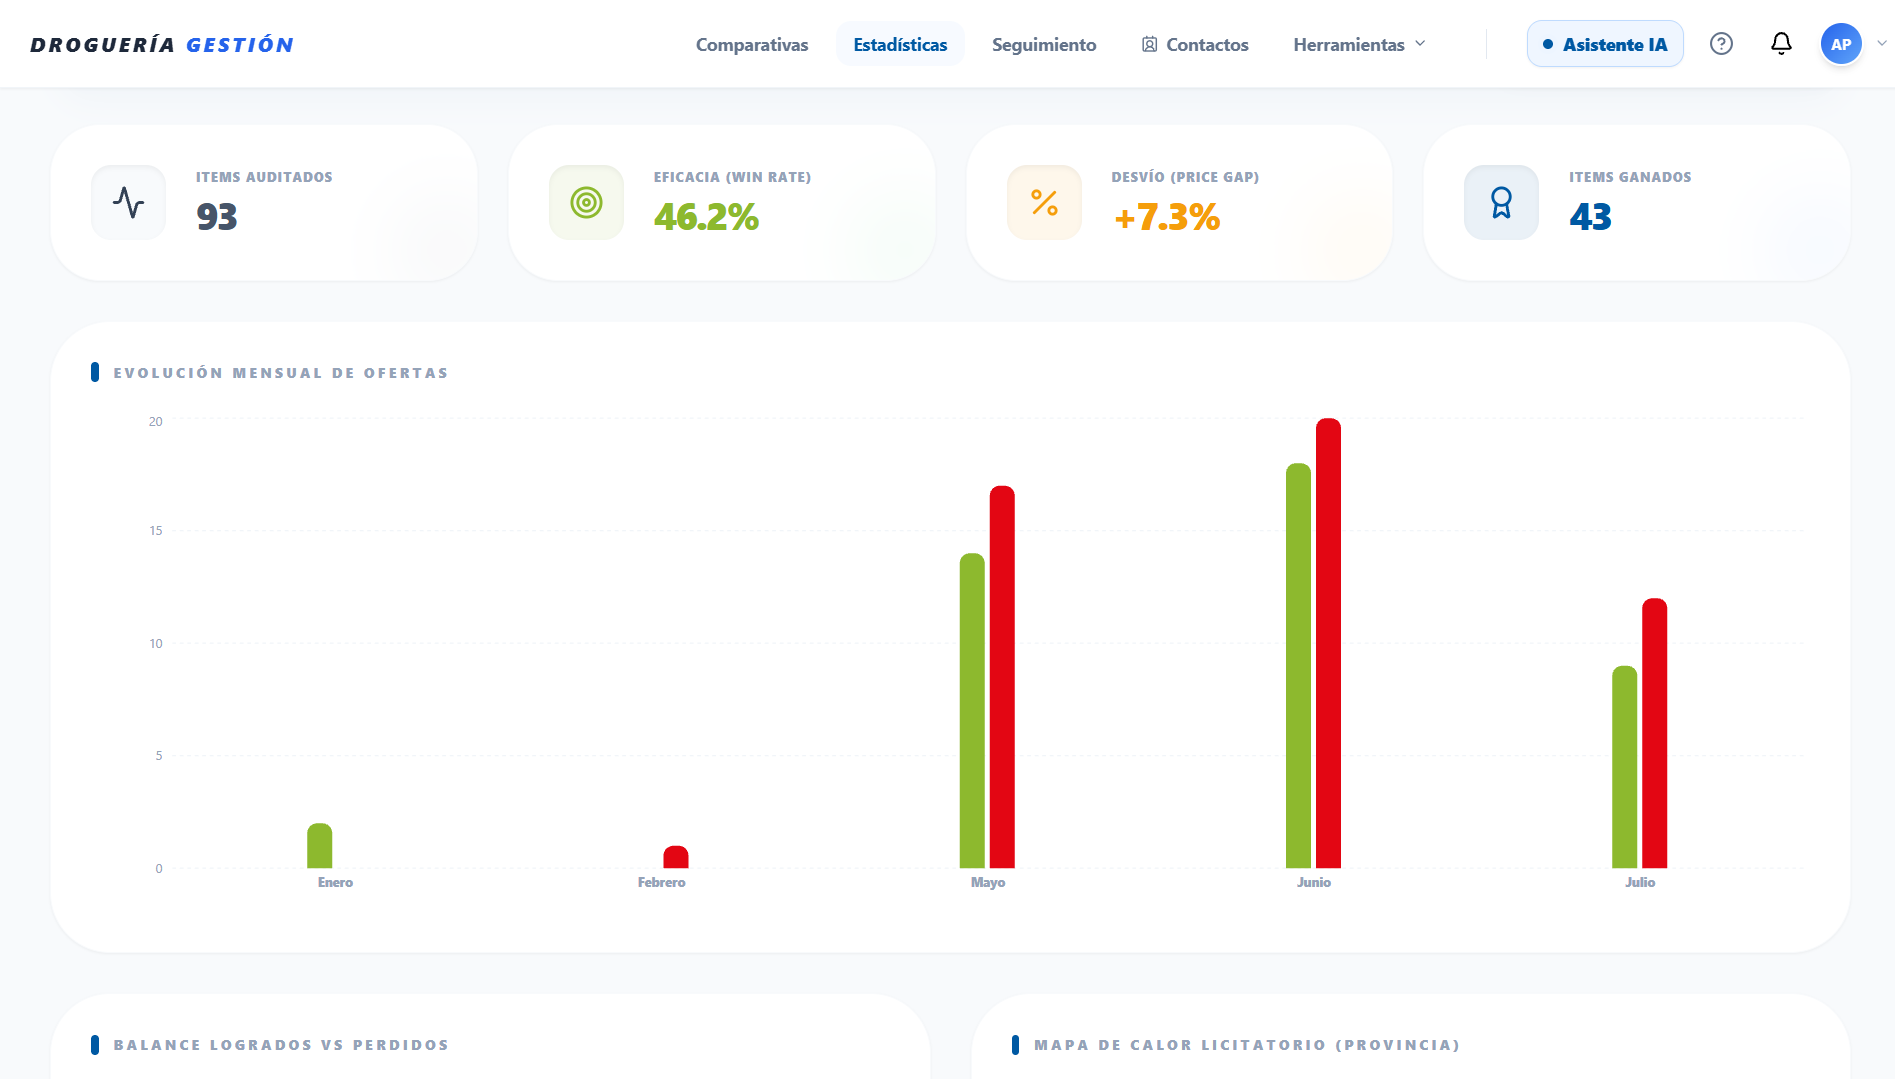
Task: Click the percent icon for Desvío
Action: (x=1044, y=202)
